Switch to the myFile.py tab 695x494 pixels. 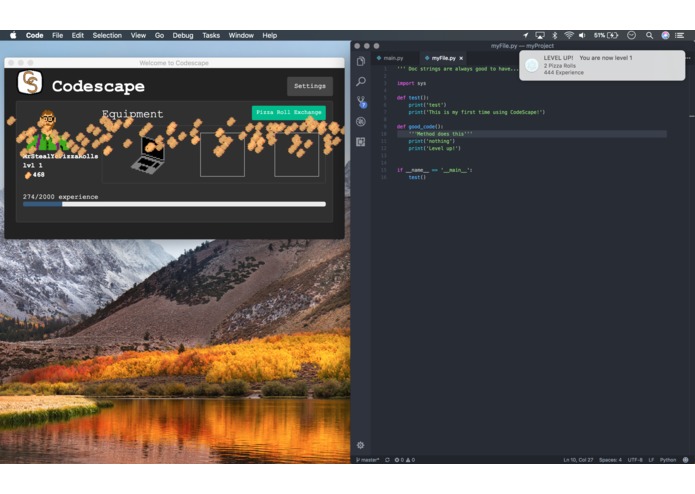(x=444, y=58)
